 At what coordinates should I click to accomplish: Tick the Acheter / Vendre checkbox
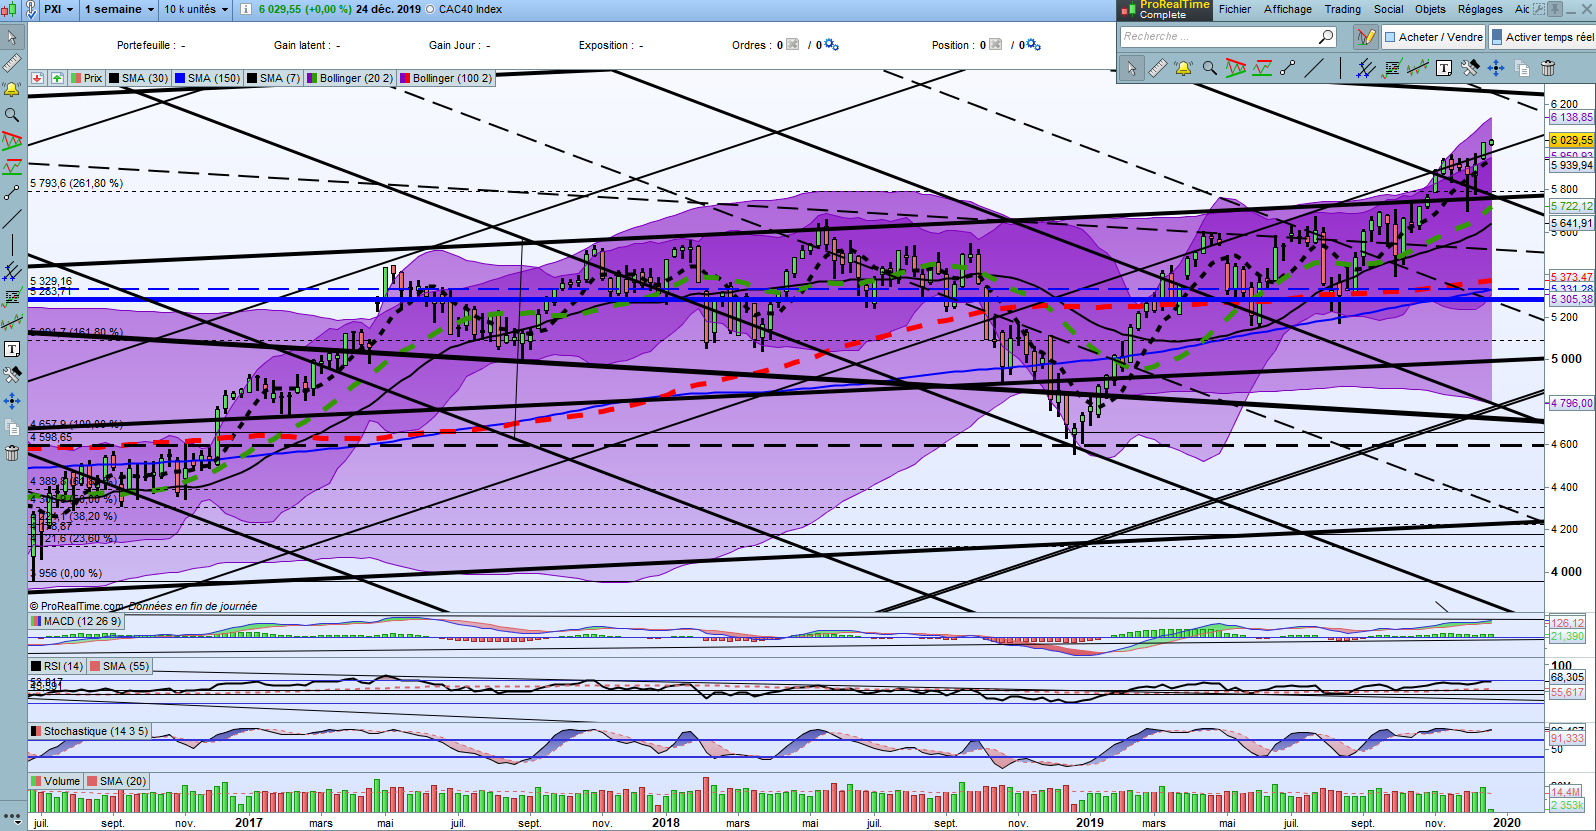click(1390, 37)
